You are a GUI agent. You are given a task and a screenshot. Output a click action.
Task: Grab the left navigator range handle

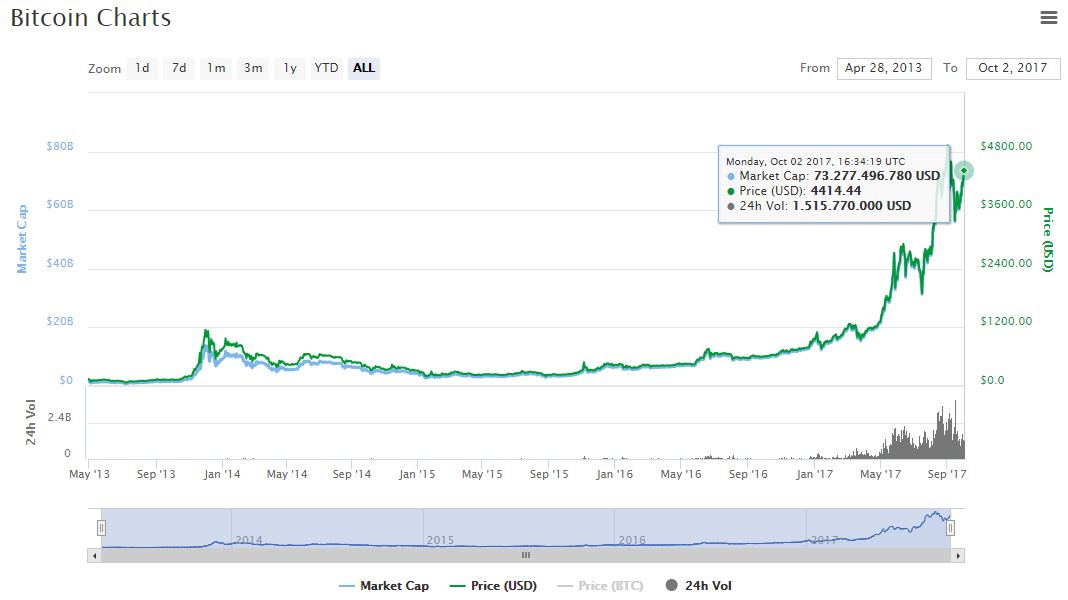tap(101, 528)
